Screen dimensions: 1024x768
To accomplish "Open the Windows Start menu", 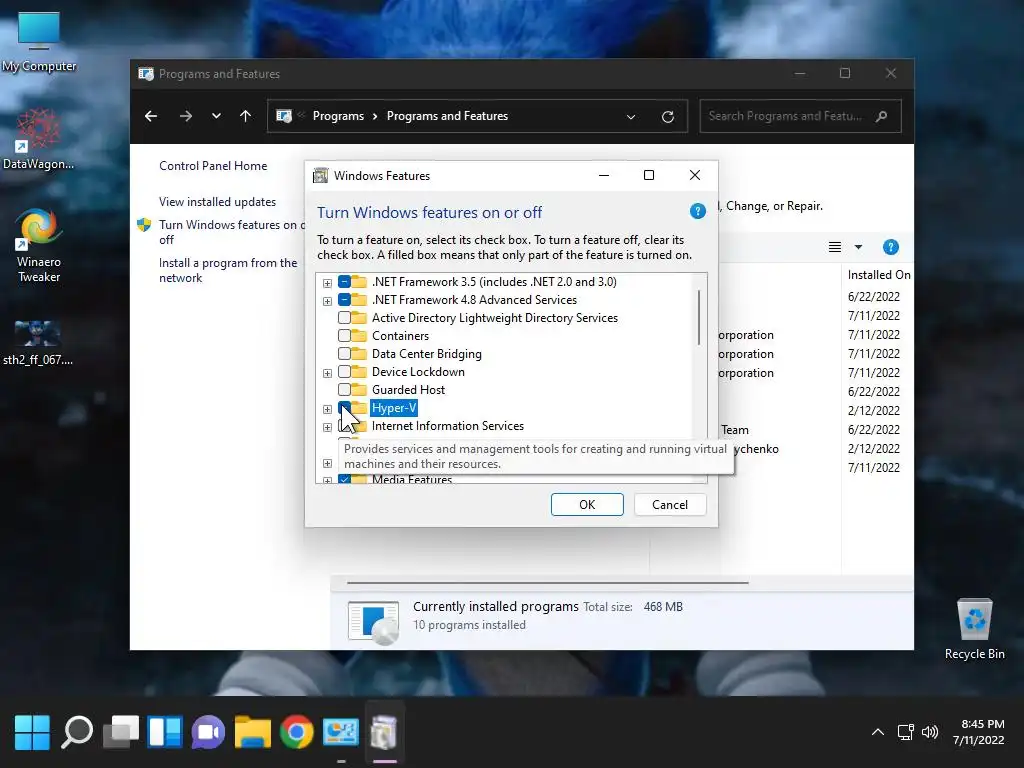I will (x=32, y=732).
